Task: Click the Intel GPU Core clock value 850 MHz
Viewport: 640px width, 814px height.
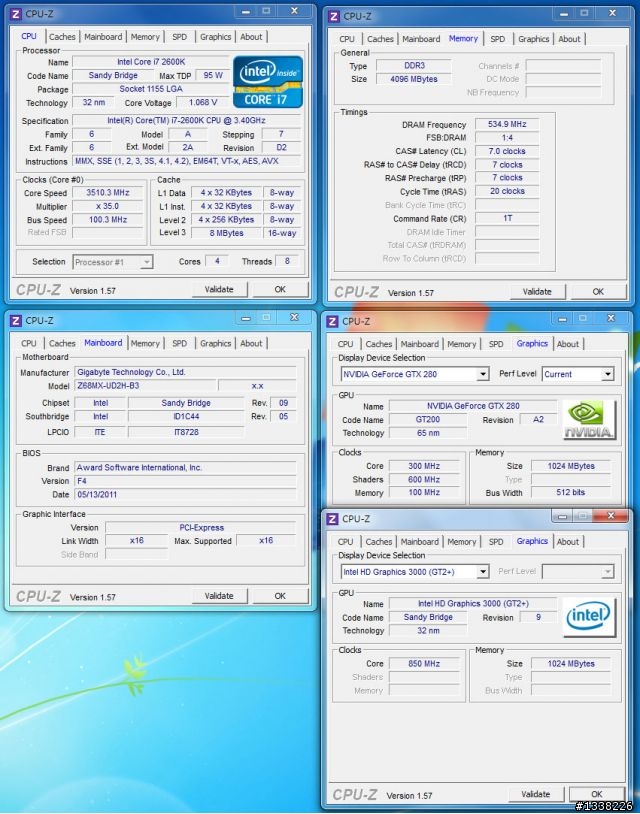Action: coord(424,663)
